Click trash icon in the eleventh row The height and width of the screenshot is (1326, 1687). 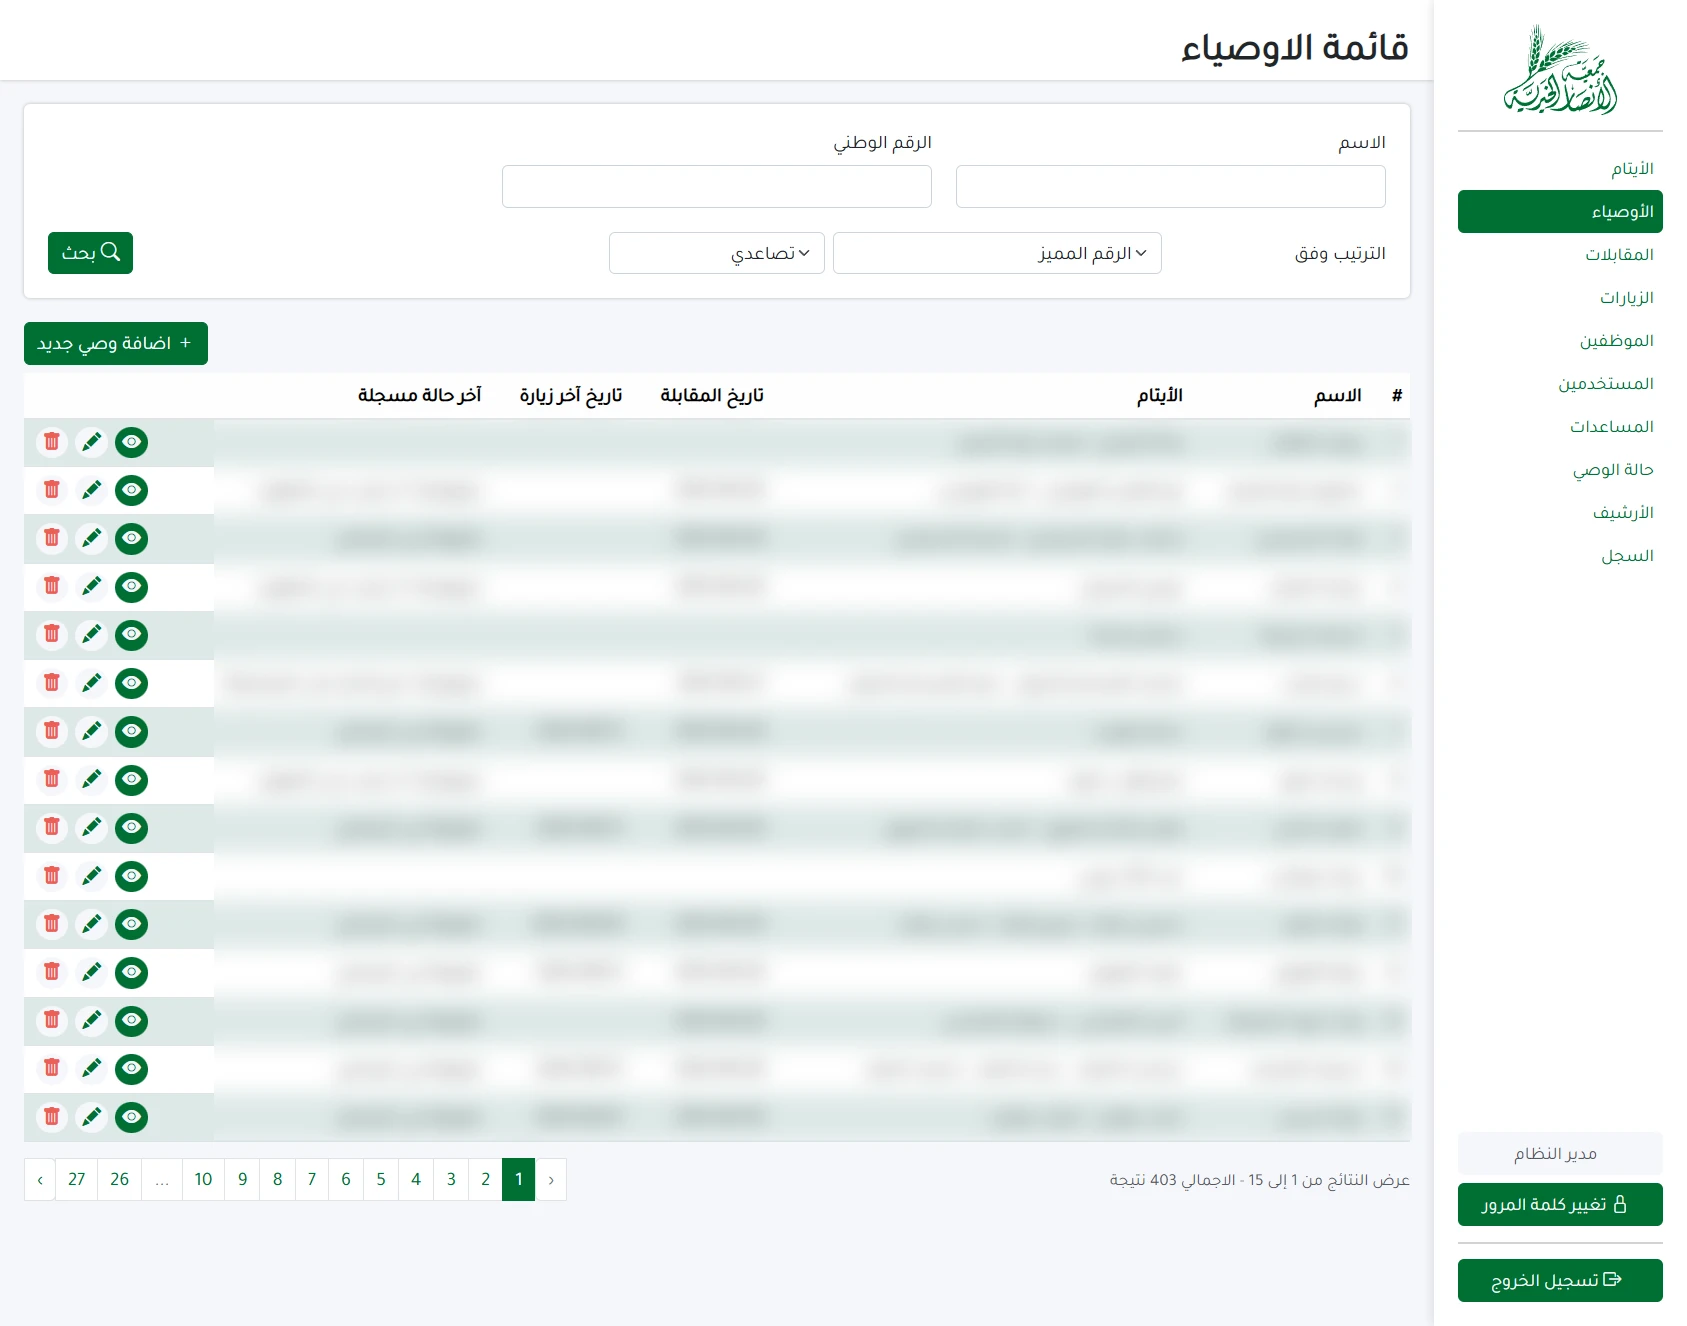[x=52, y=924]
